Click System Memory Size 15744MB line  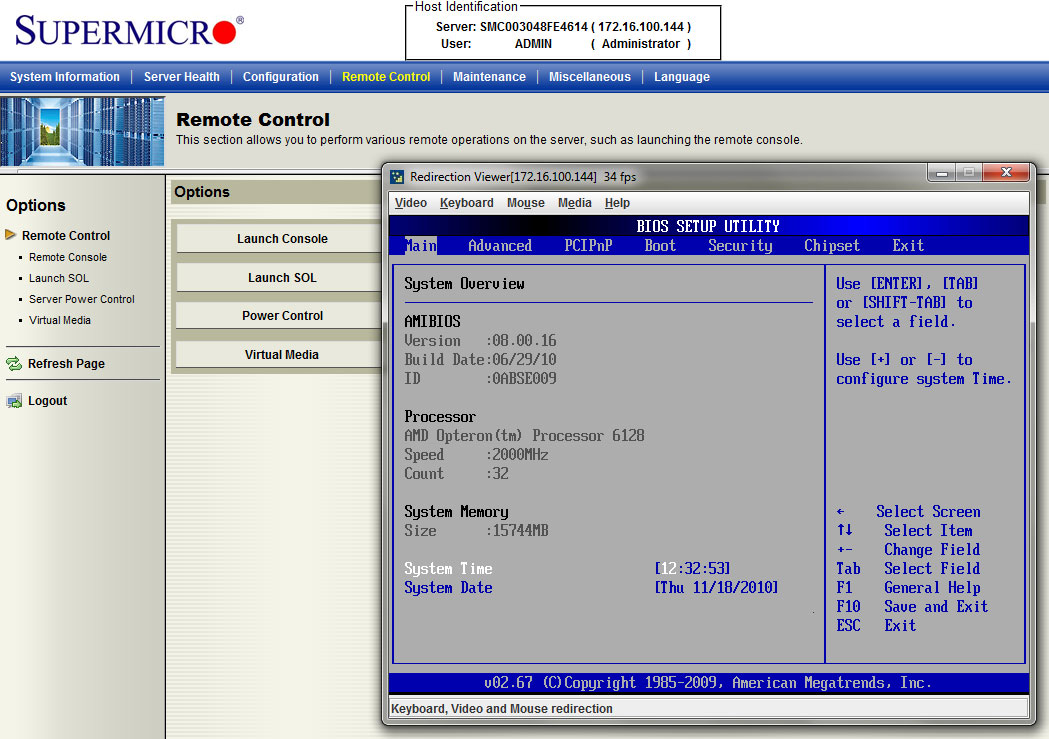(476, 530)
